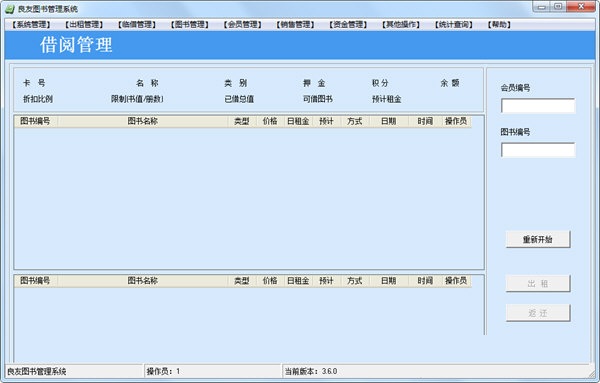This screenshot has width=600, height=383.
Task: Click the 借阅管理 heading
Action: click(x=76, y=45)
